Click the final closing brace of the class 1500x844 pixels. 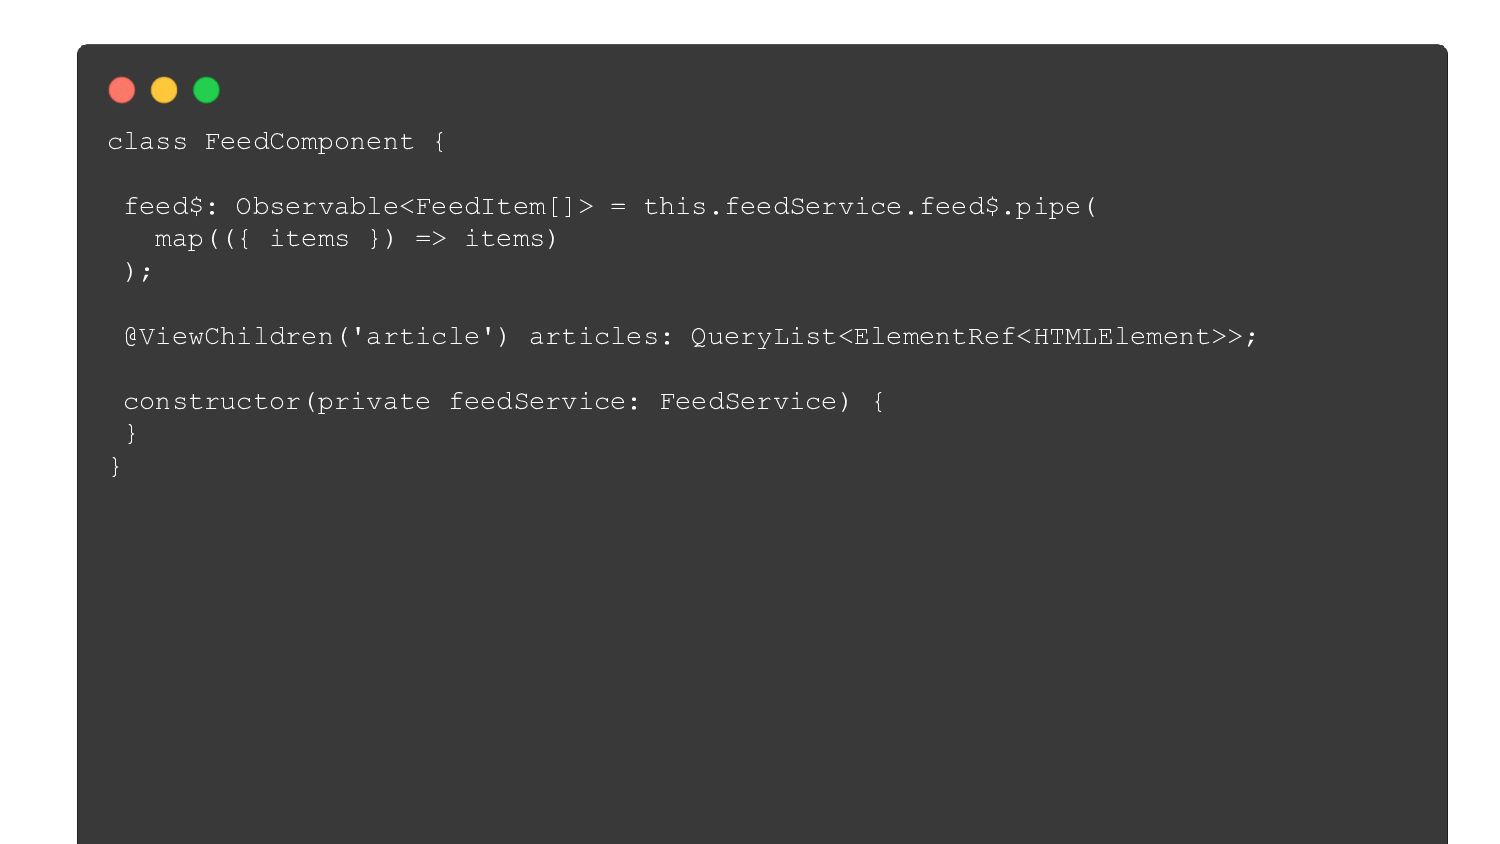click(x=115, y=467)
